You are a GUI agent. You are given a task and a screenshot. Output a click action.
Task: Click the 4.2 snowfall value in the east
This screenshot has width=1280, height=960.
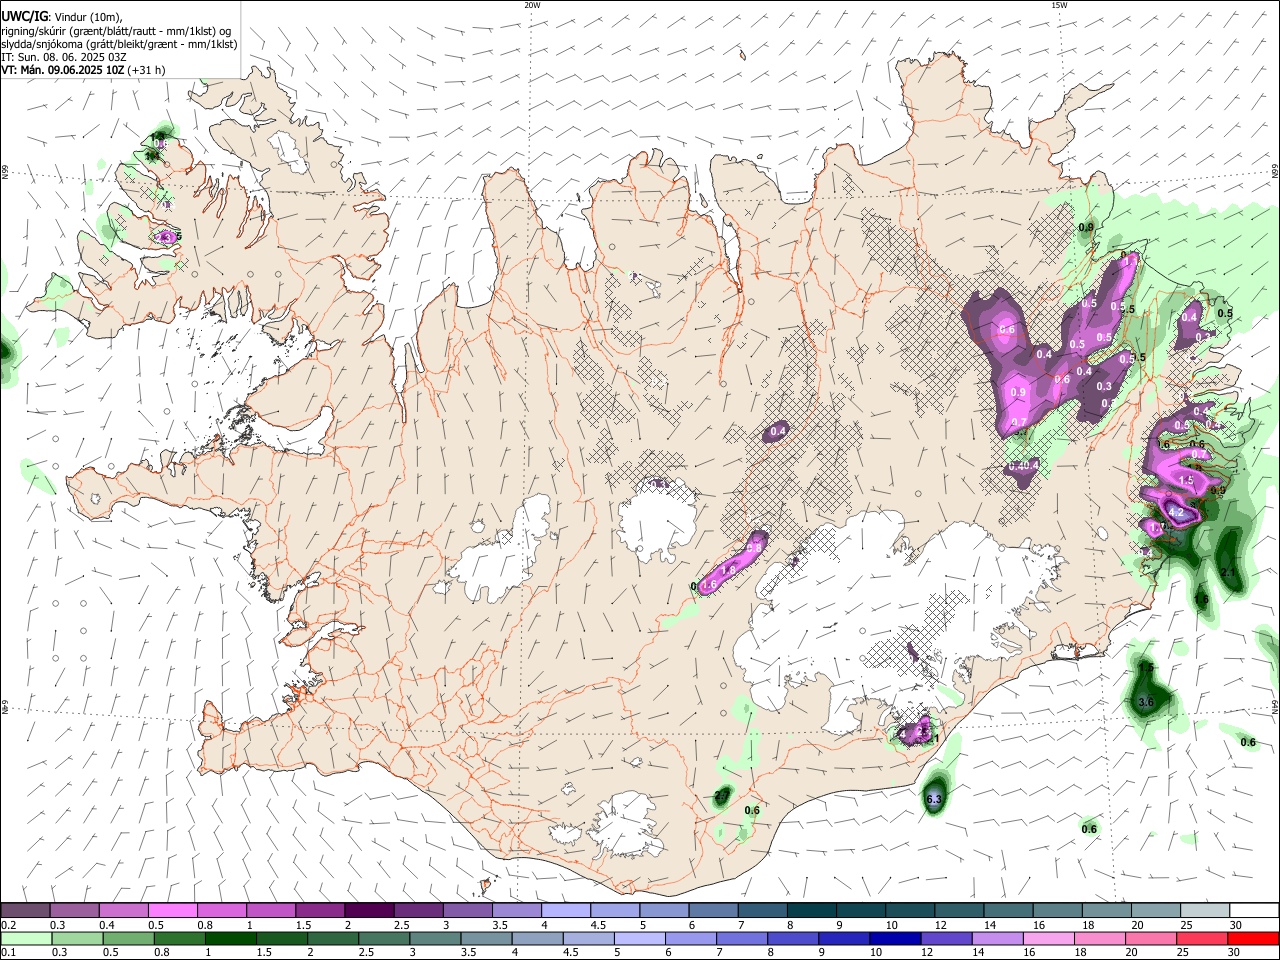pos(1176,513)
